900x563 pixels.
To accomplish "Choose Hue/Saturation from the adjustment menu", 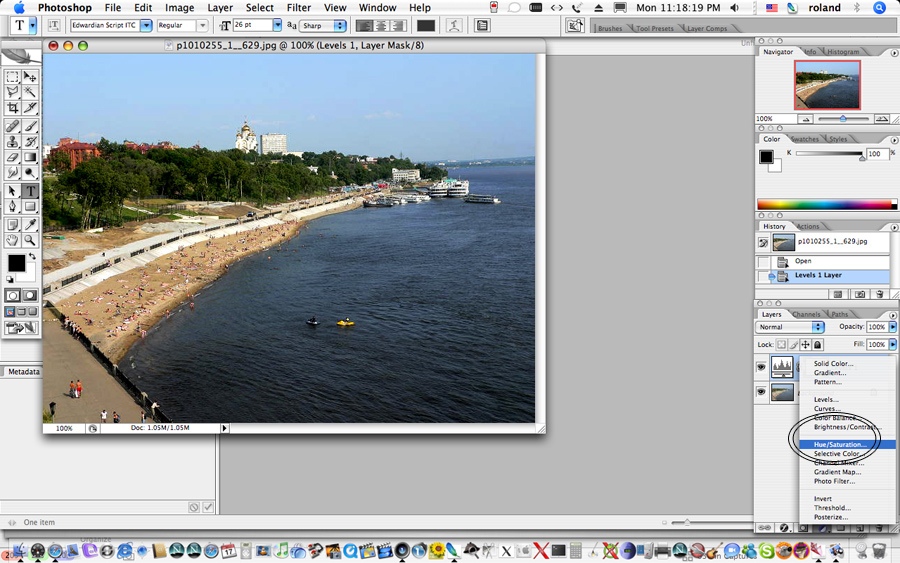I will tap(840, 444).
